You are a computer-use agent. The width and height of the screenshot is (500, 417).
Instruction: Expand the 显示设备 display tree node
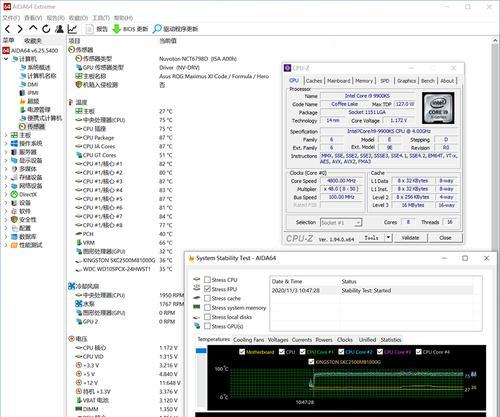coord(6,160)
